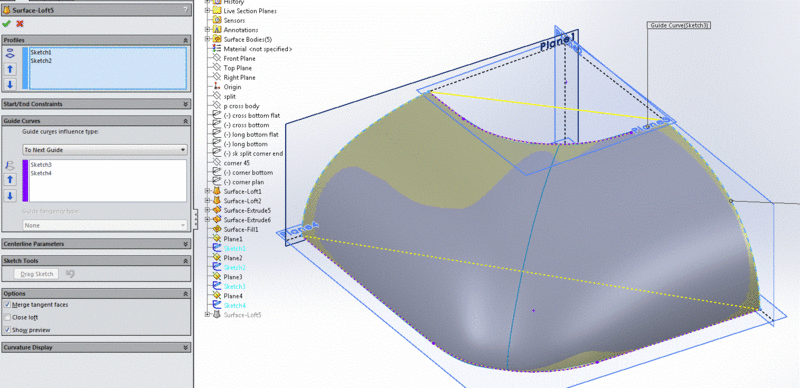The height and width of the screenshot is (388, 800).
Task: Click the (-) corner plan sketch icon
Action: (x=216, y=182)
